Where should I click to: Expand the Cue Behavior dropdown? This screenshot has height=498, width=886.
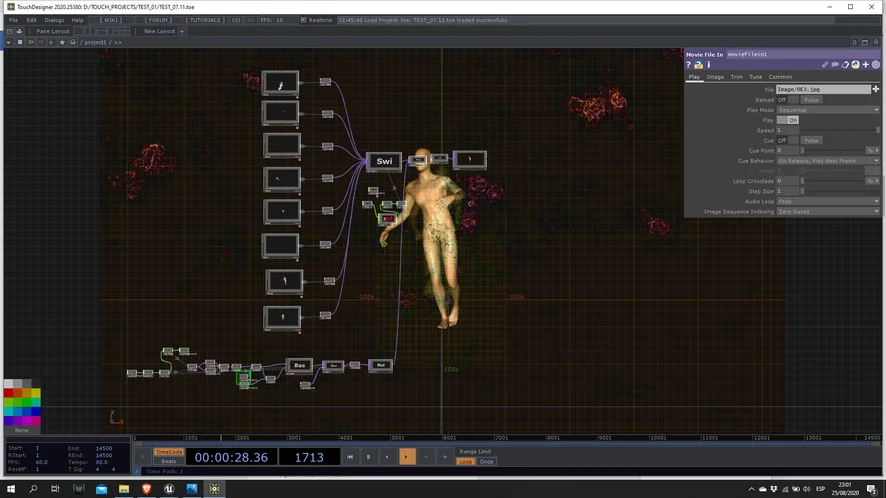827,160
